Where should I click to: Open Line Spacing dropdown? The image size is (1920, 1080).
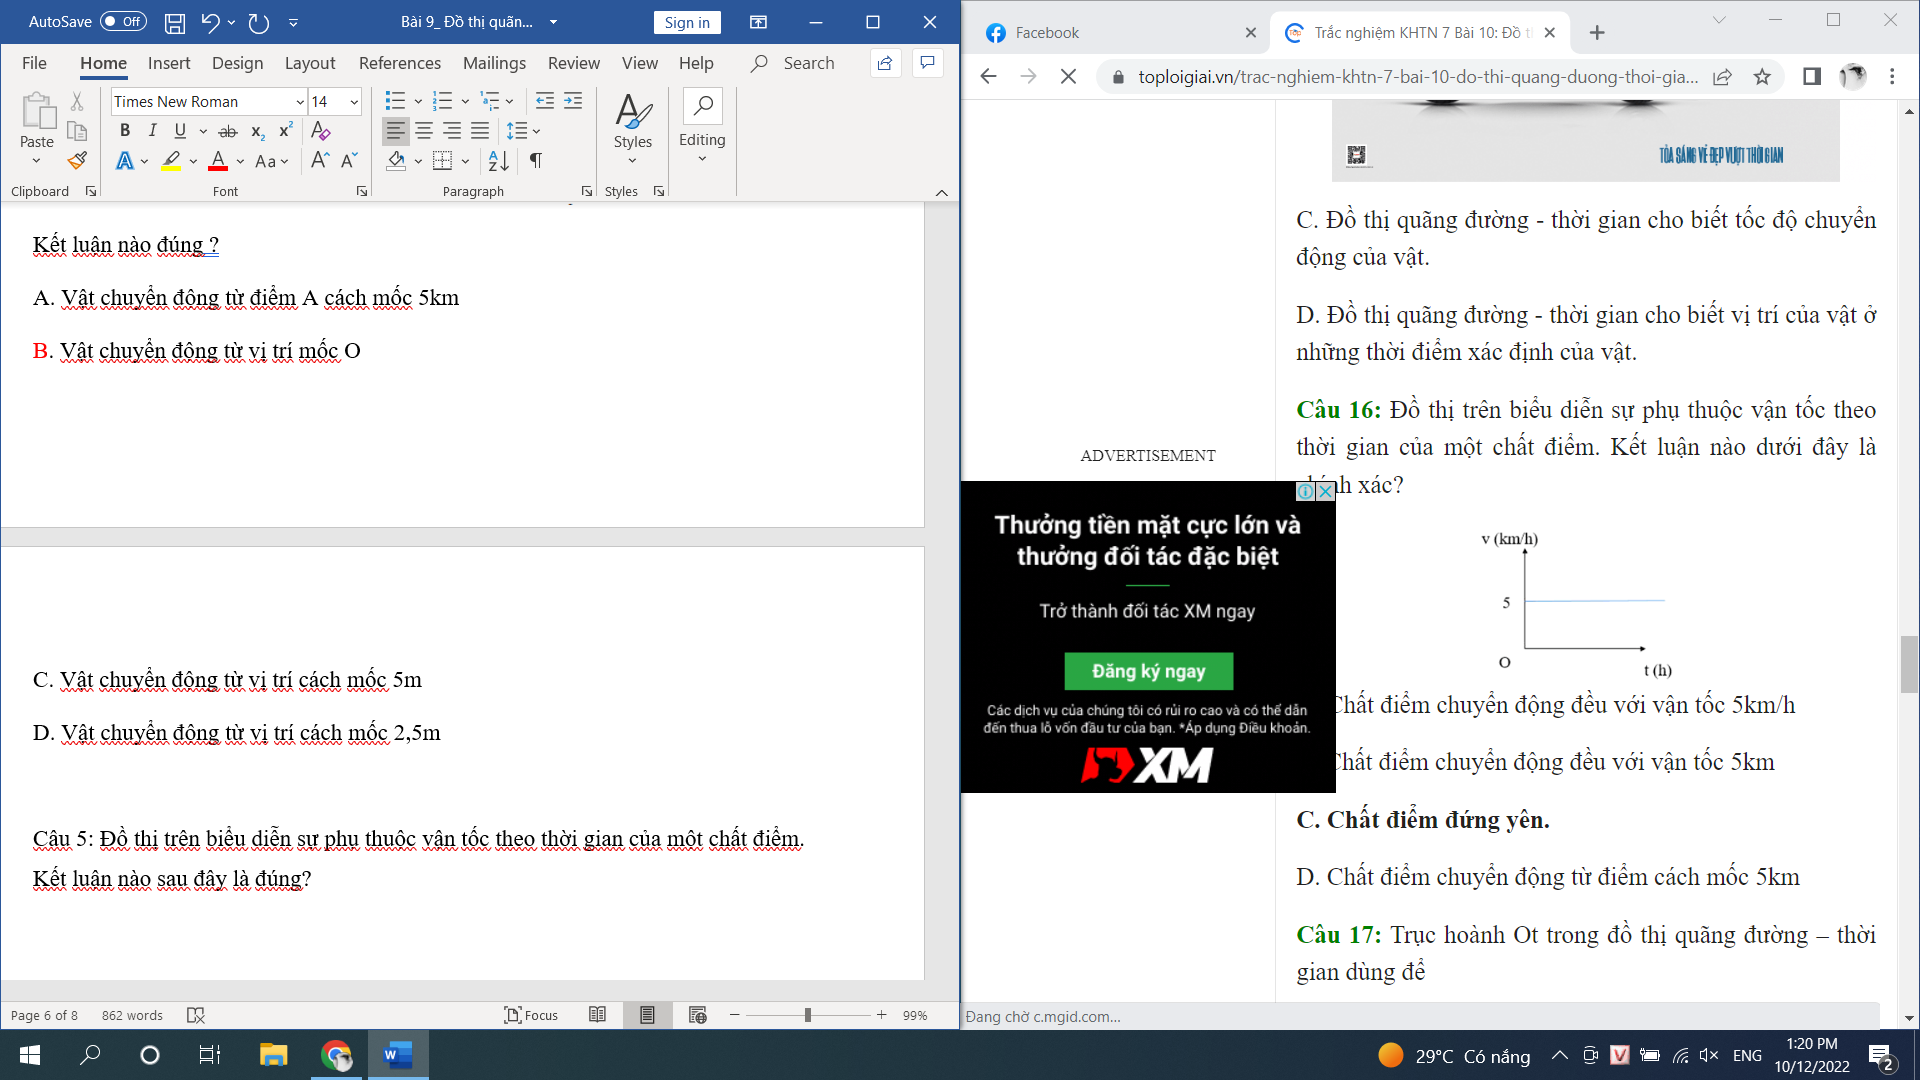pos(523,131)
